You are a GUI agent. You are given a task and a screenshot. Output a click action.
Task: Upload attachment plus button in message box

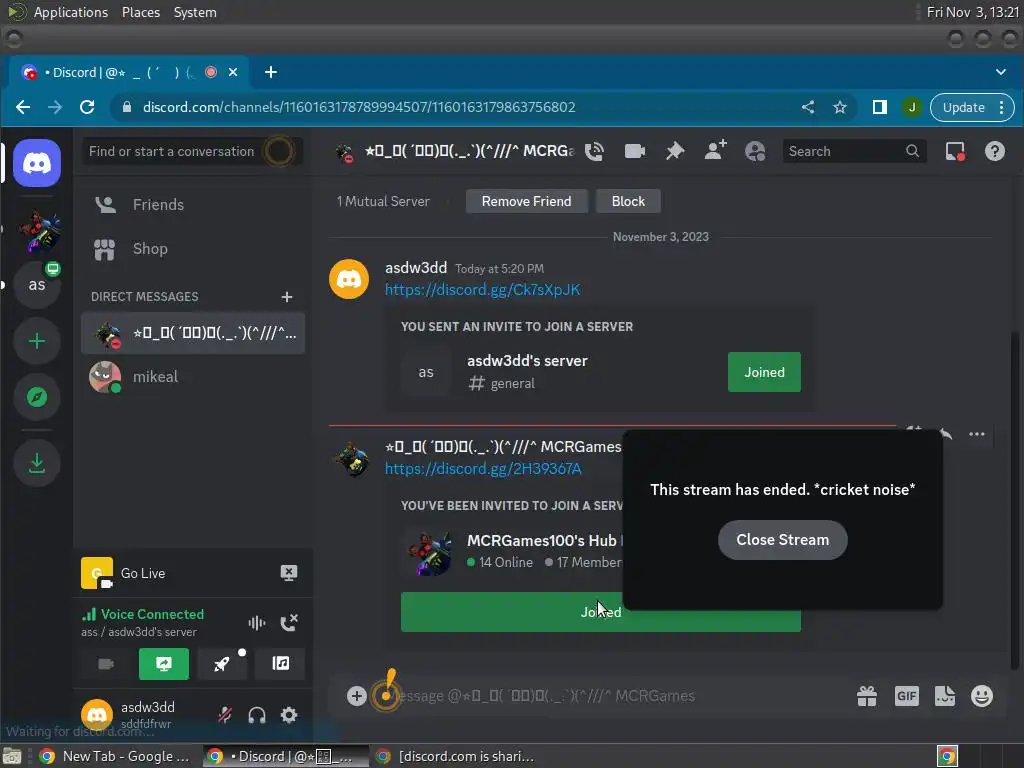357,696
